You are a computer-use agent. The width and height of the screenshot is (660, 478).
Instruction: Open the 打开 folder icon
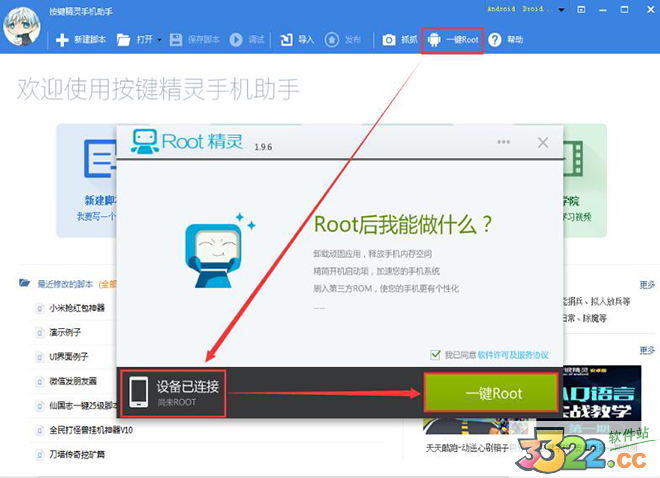click(123, 40)
